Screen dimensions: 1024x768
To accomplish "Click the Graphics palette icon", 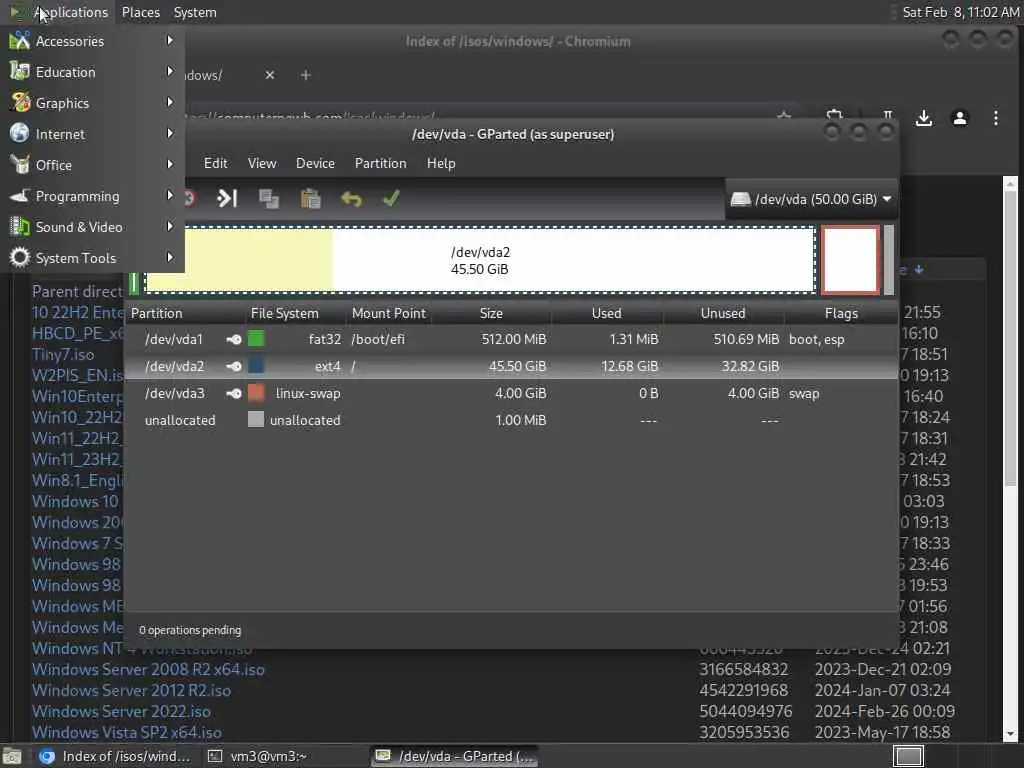I will pyautogui.click(x=20, y=103).
